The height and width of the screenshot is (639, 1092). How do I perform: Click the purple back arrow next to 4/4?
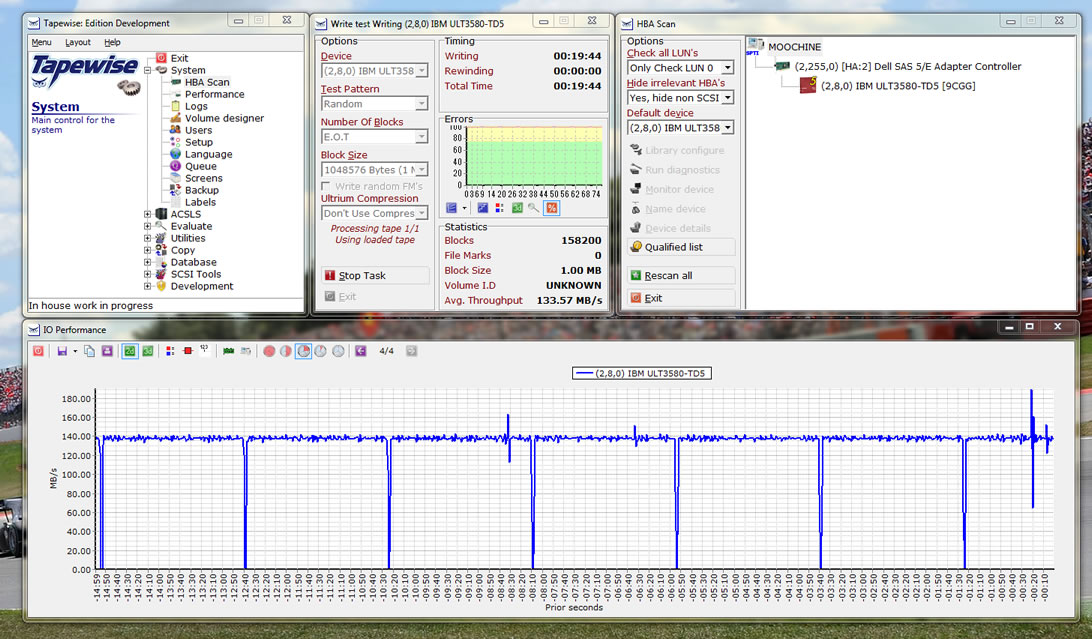pyautogui.click(x=360, y=351)
